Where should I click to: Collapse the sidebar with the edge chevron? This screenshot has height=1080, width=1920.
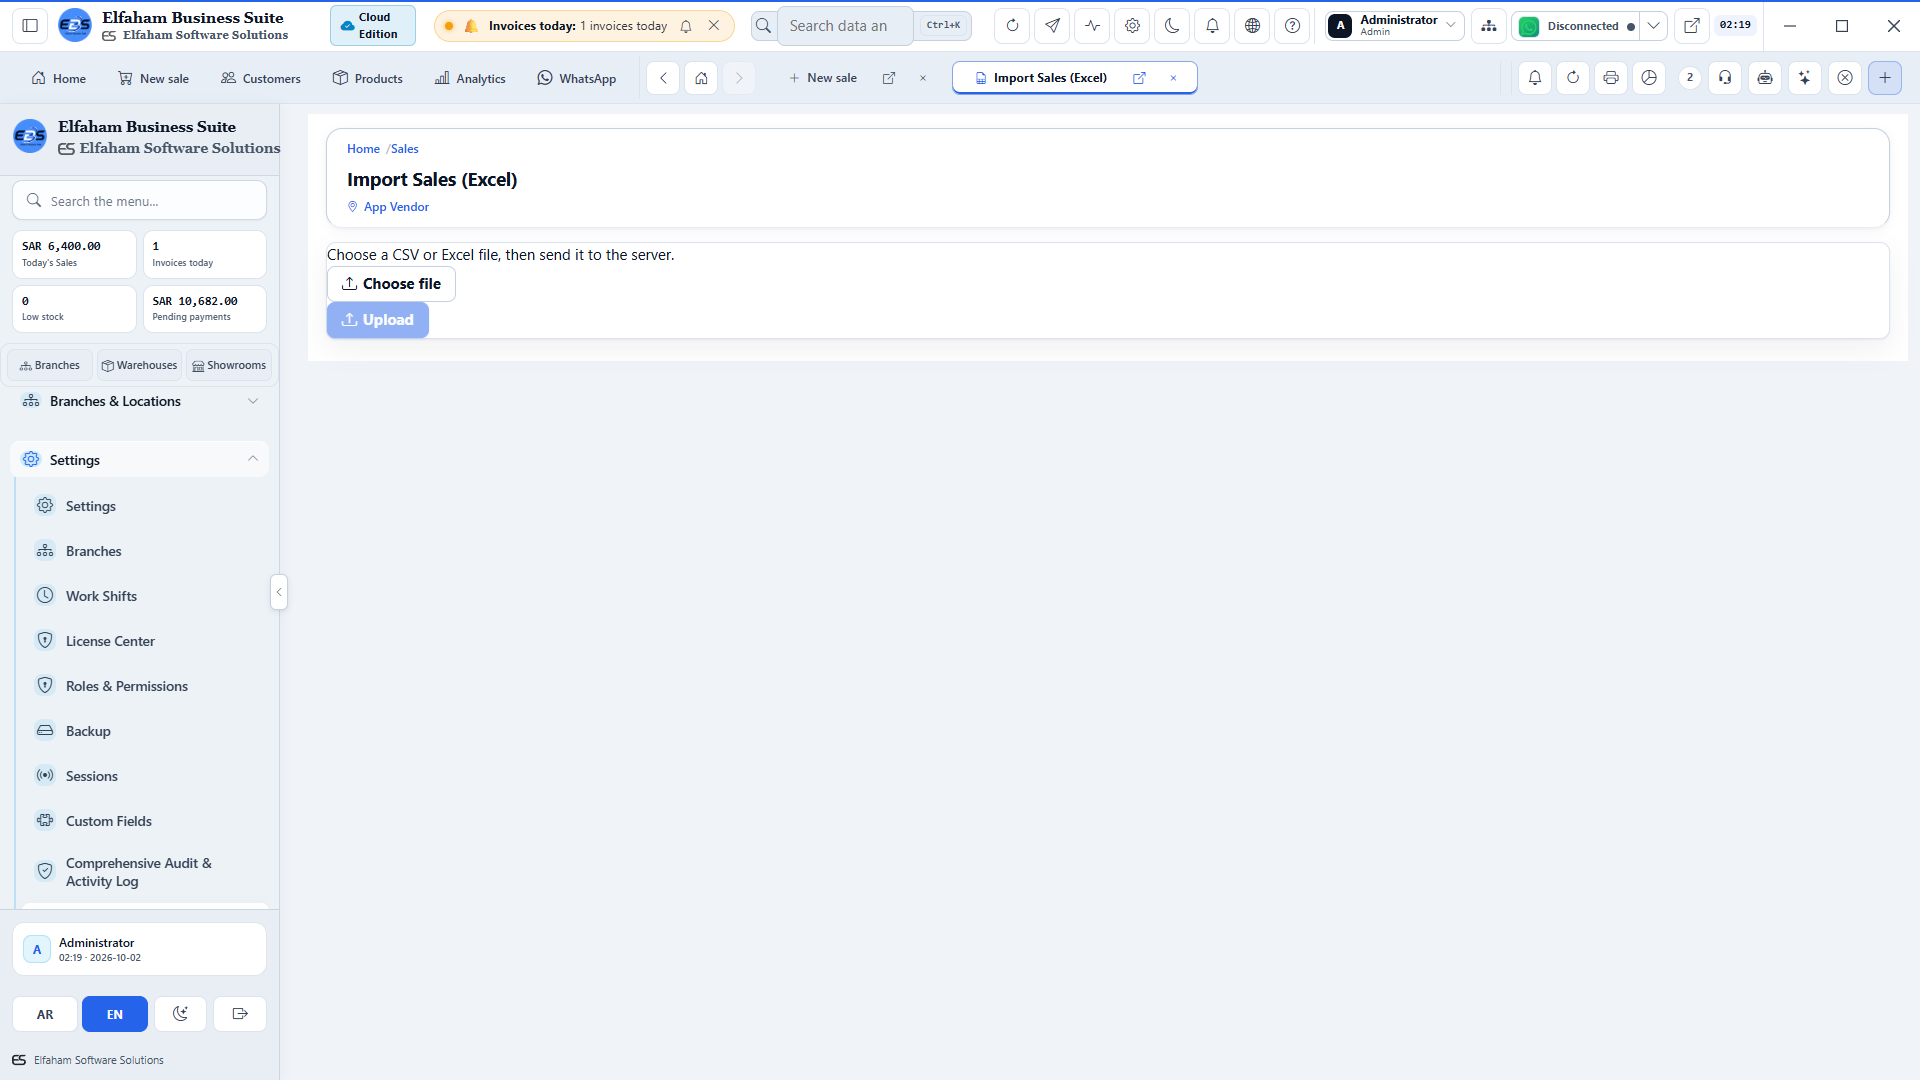click(x=279, y=592)
